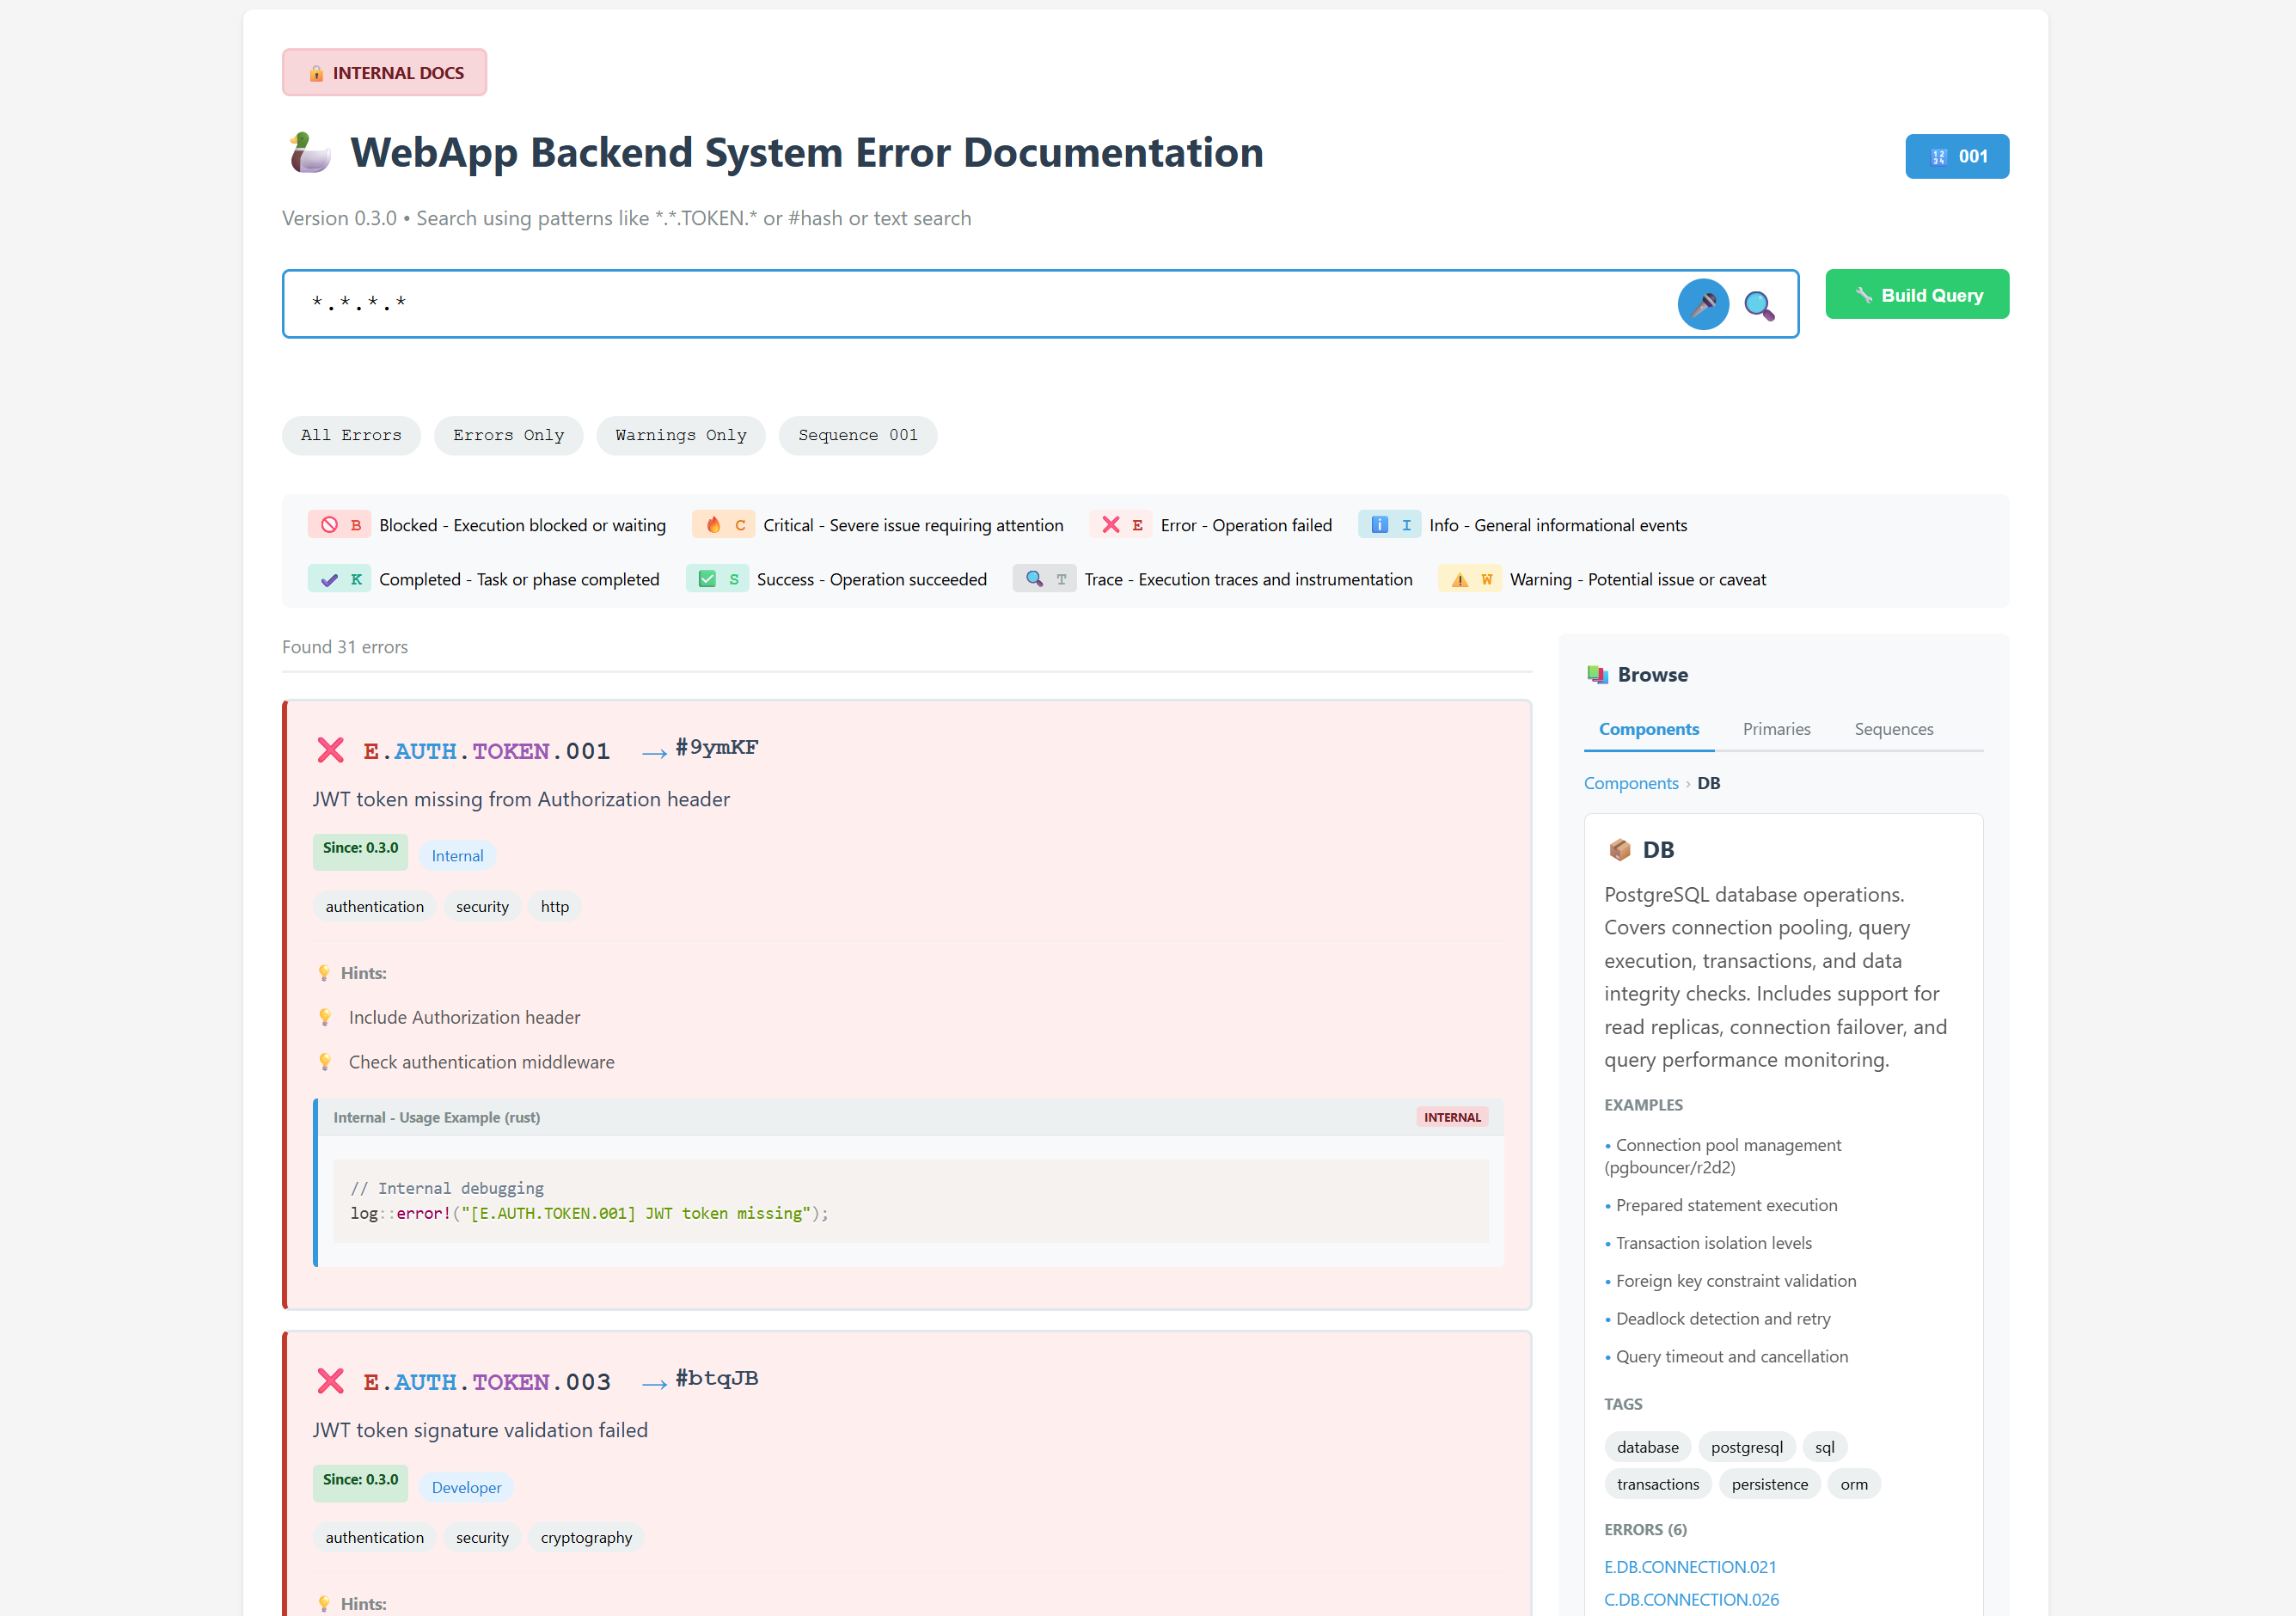This screenshot has height=1616, width=2296.
Task: Open the E.DB.CONNECTION.021 error link
Action: [x=1689, y=1566]
